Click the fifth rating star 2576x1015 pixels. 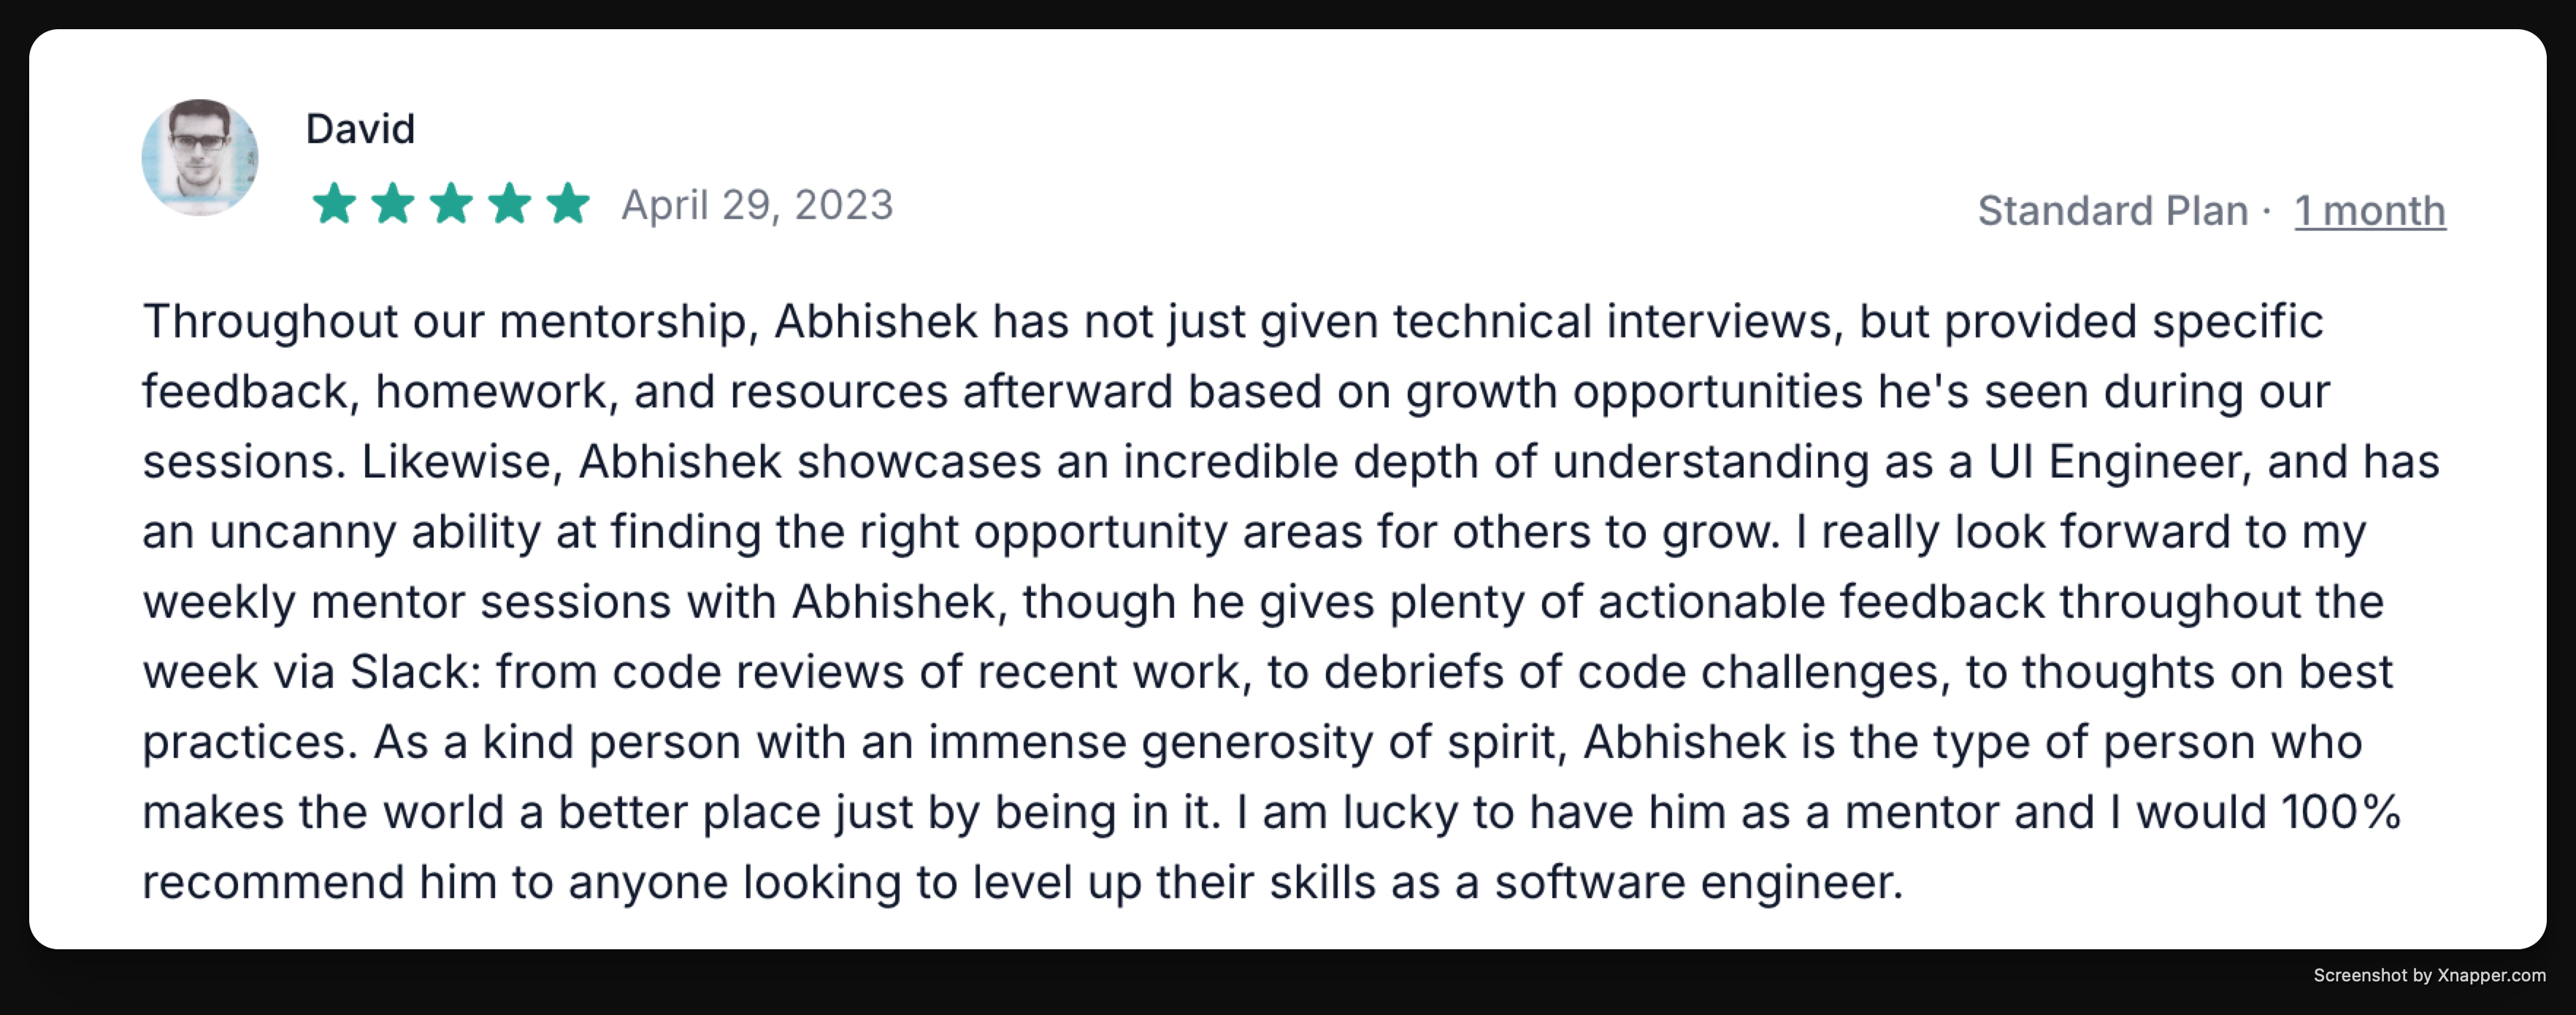point(568,203)
